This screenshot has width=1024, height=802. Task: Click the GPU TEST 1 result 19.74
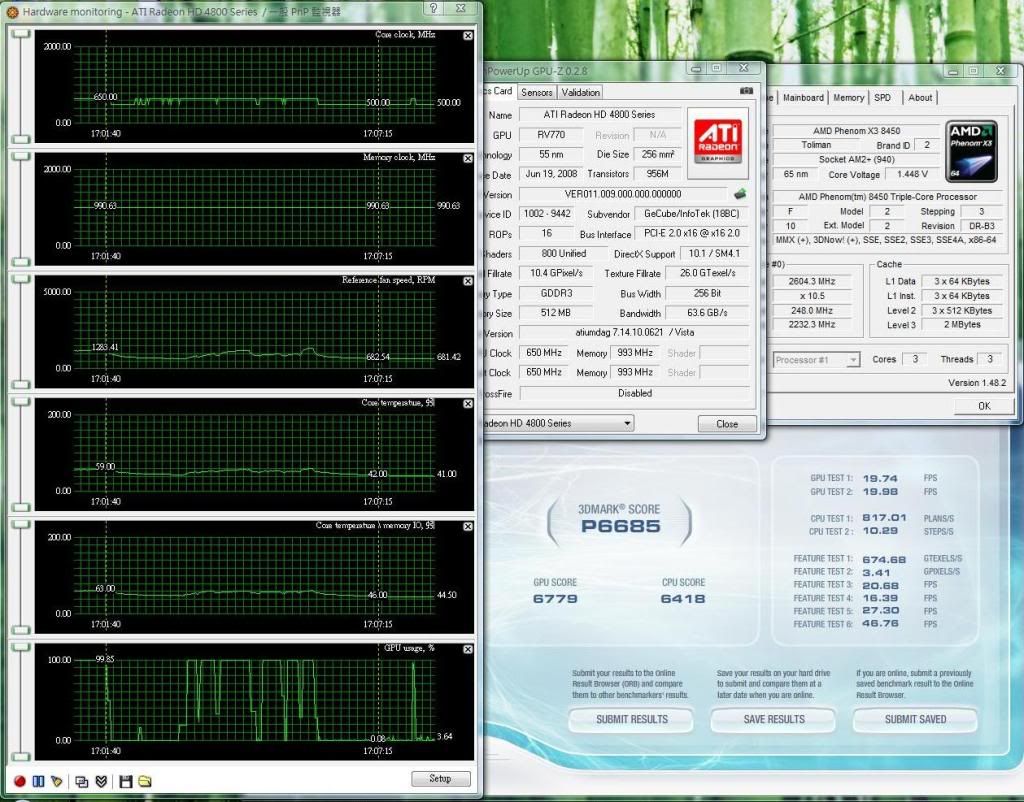[x=880, y=478]
